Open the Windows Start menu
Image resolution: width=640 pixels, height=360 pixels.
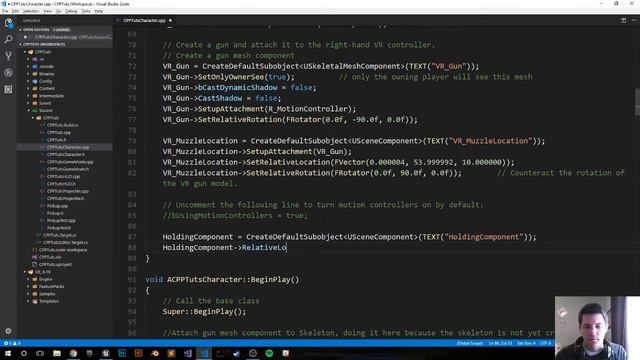[8, 353]
